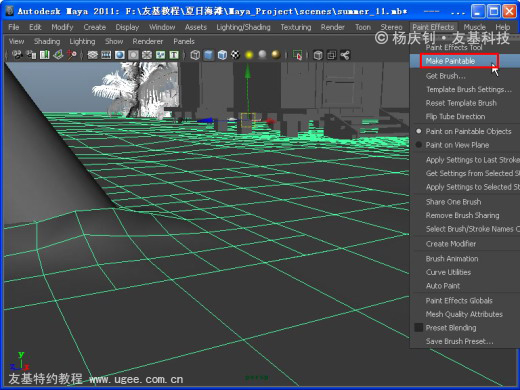The image size is (520, 390).
Task: Toggle the Preset Blending checkbox
Action: tap(419, 328)
